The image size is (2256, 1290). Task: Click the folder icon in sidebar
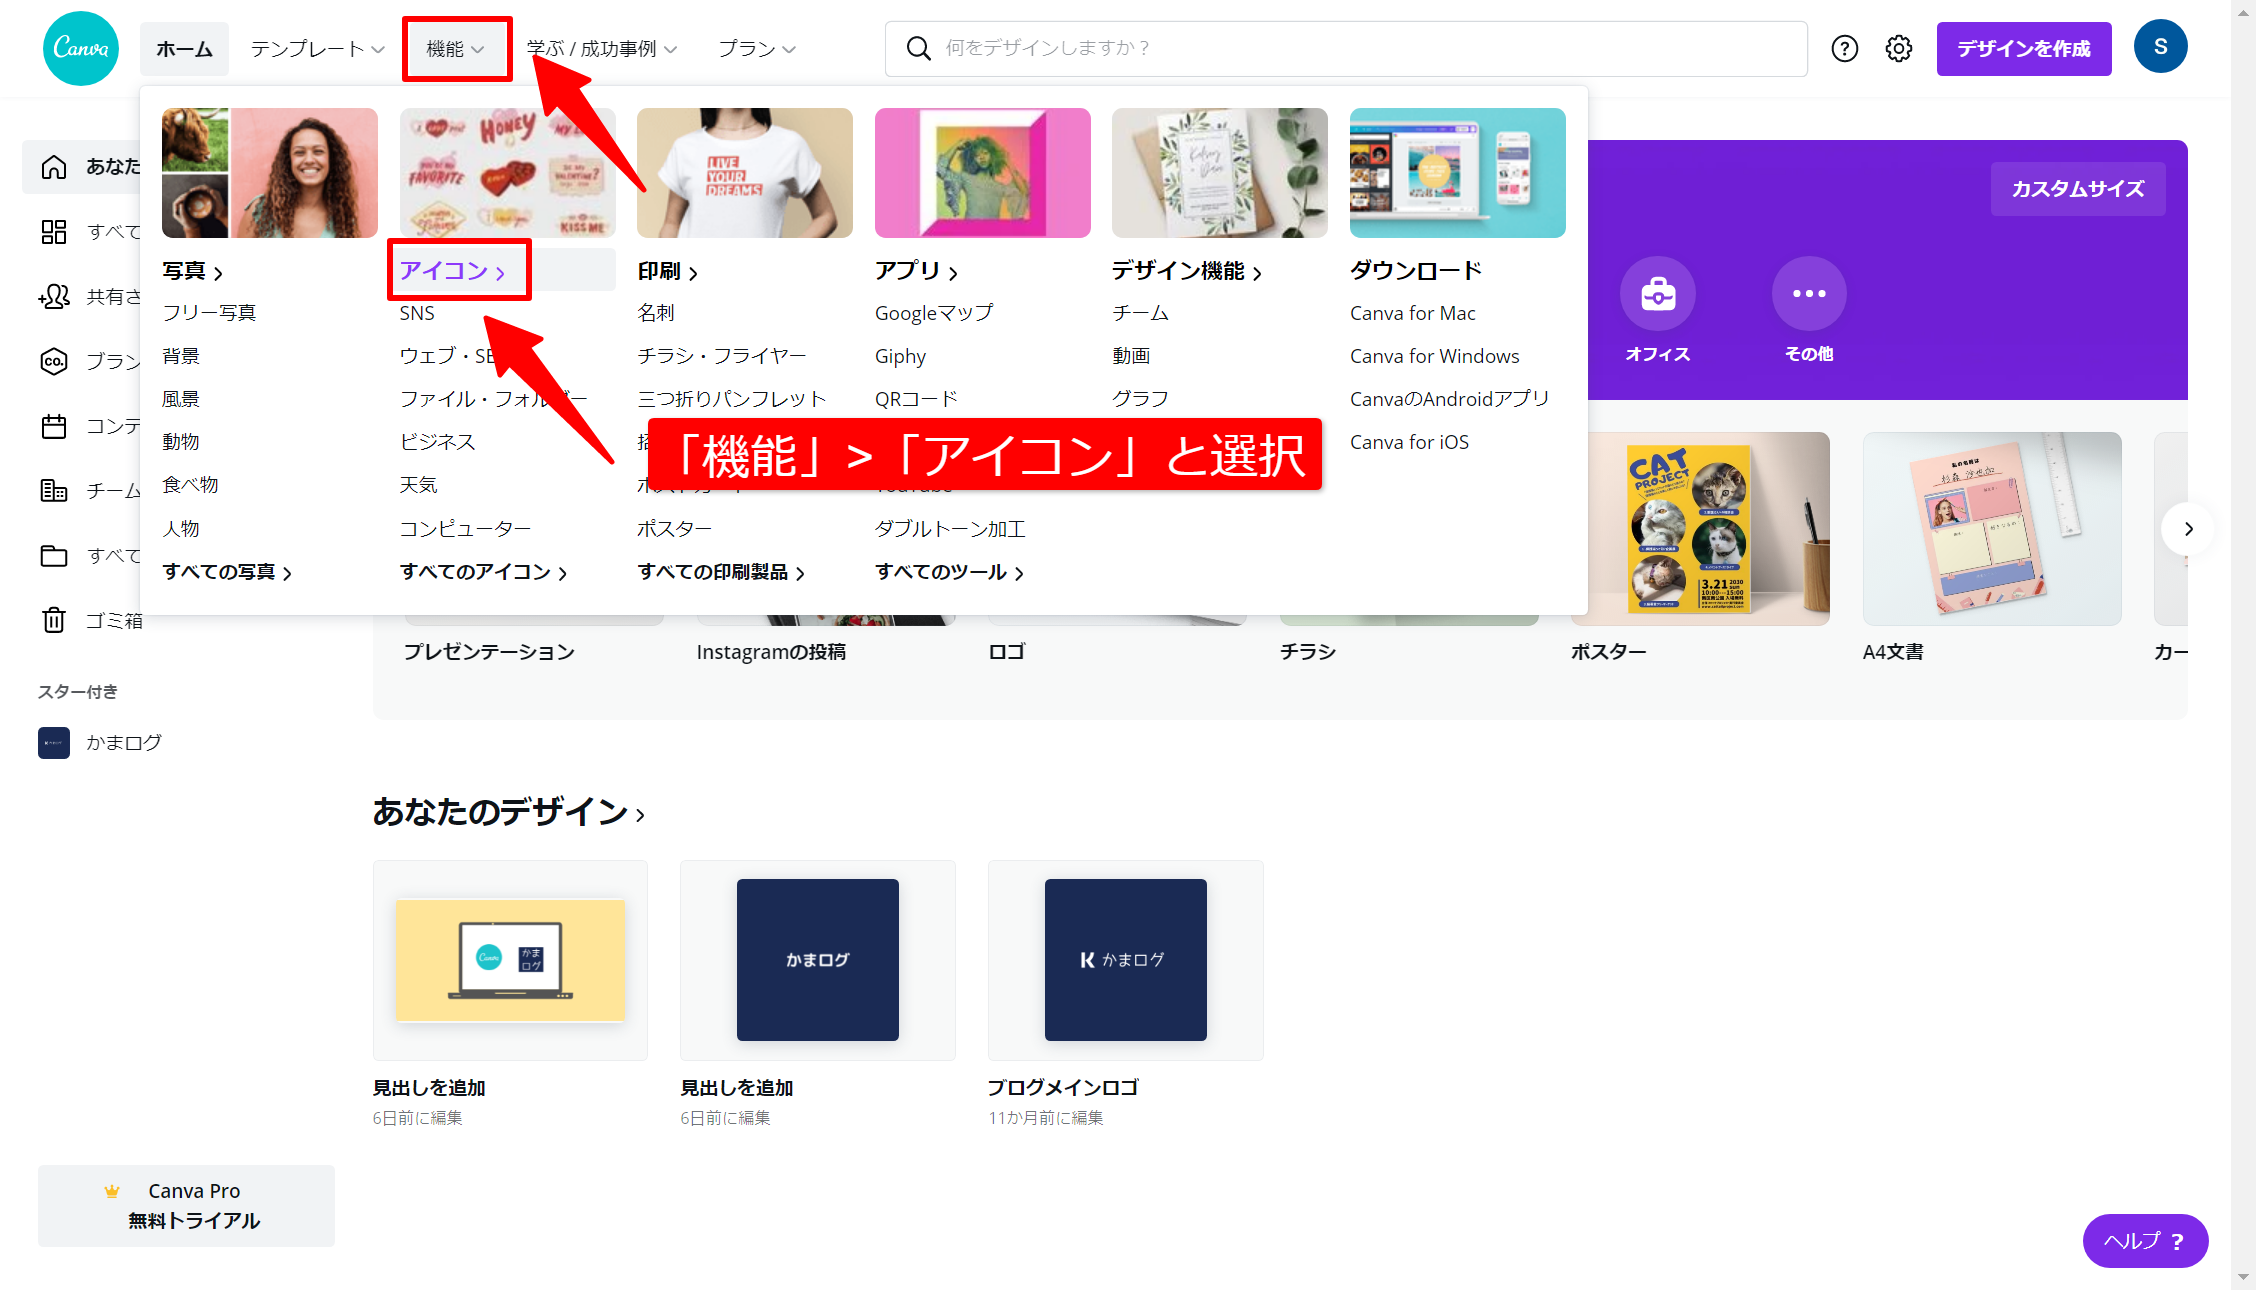pyautogui.click(x=54, y=555)
